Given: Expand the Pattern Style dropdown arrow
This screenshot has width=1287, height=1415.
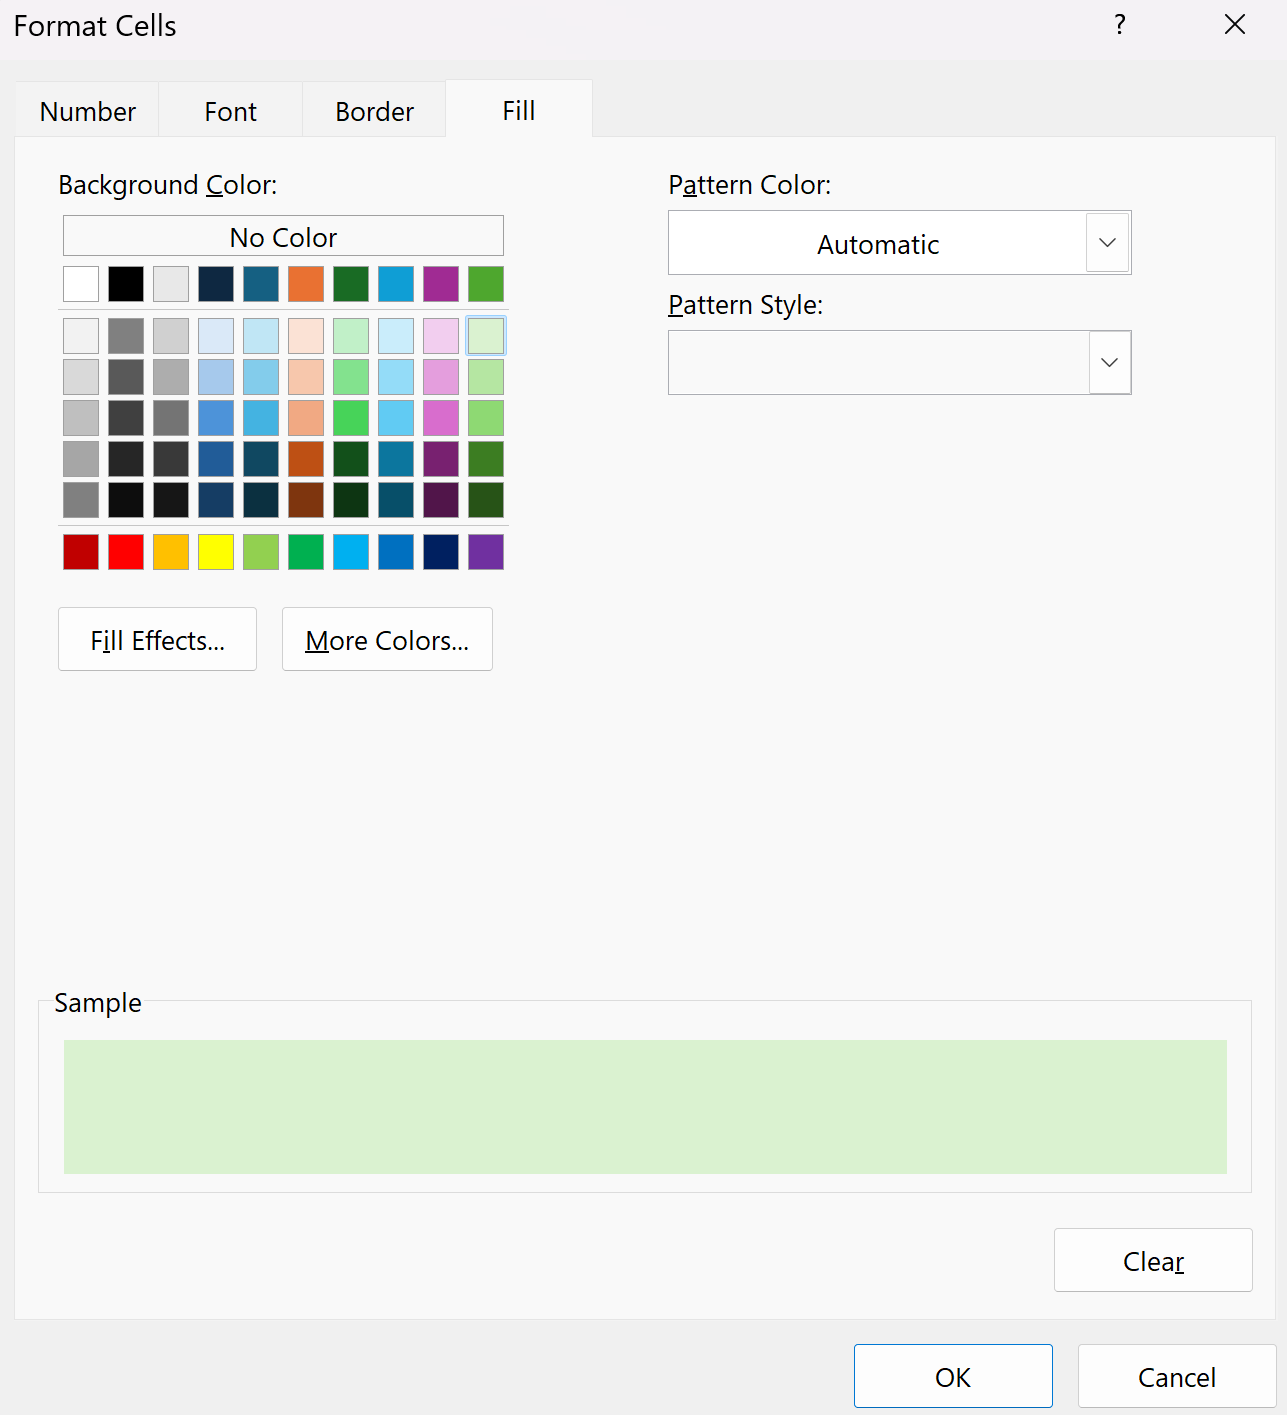Looking at the screenshot, I should click(x=1109, y=362).
